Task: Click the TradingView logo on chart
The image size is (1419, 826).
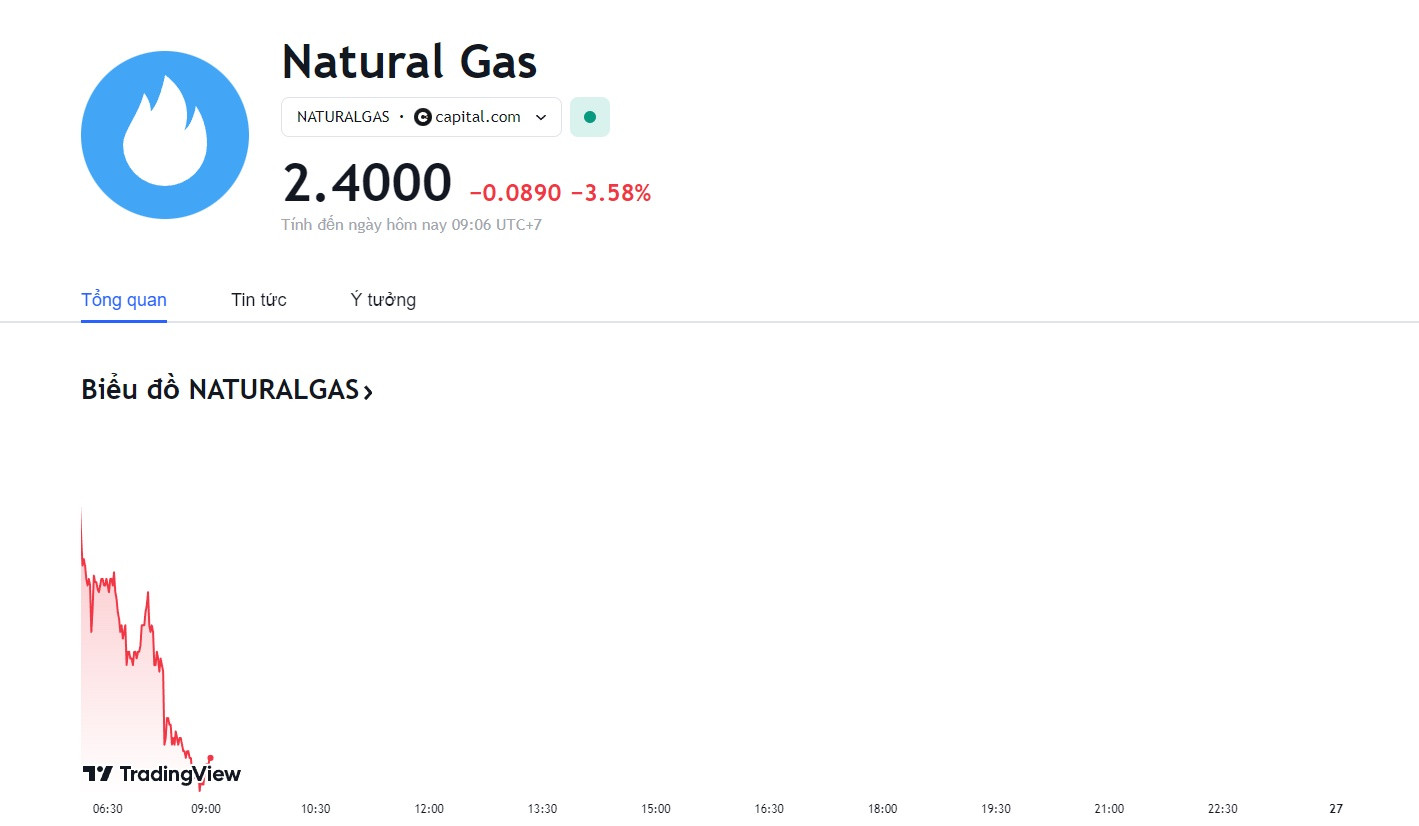Action: 161,774
